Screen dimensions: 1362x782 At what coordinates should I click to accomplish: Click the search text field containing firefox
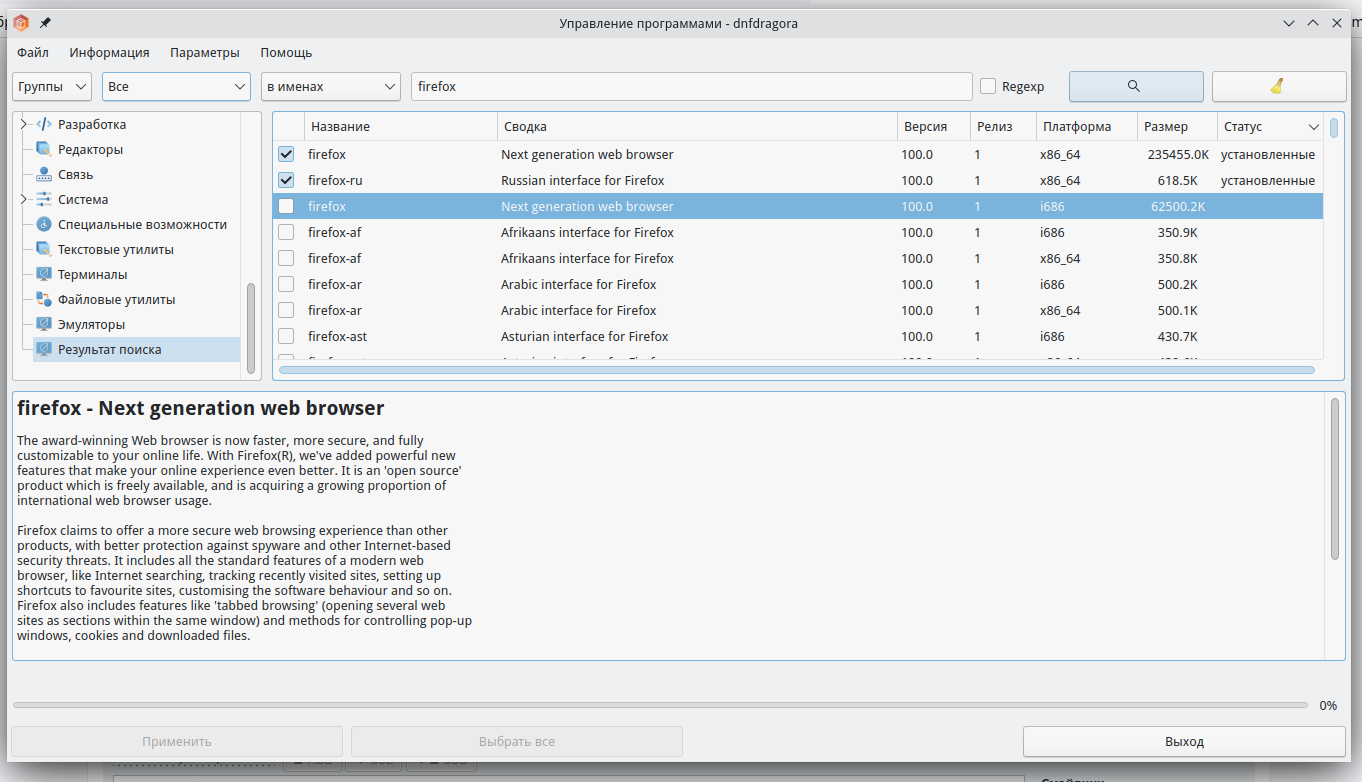click(692, 87)
